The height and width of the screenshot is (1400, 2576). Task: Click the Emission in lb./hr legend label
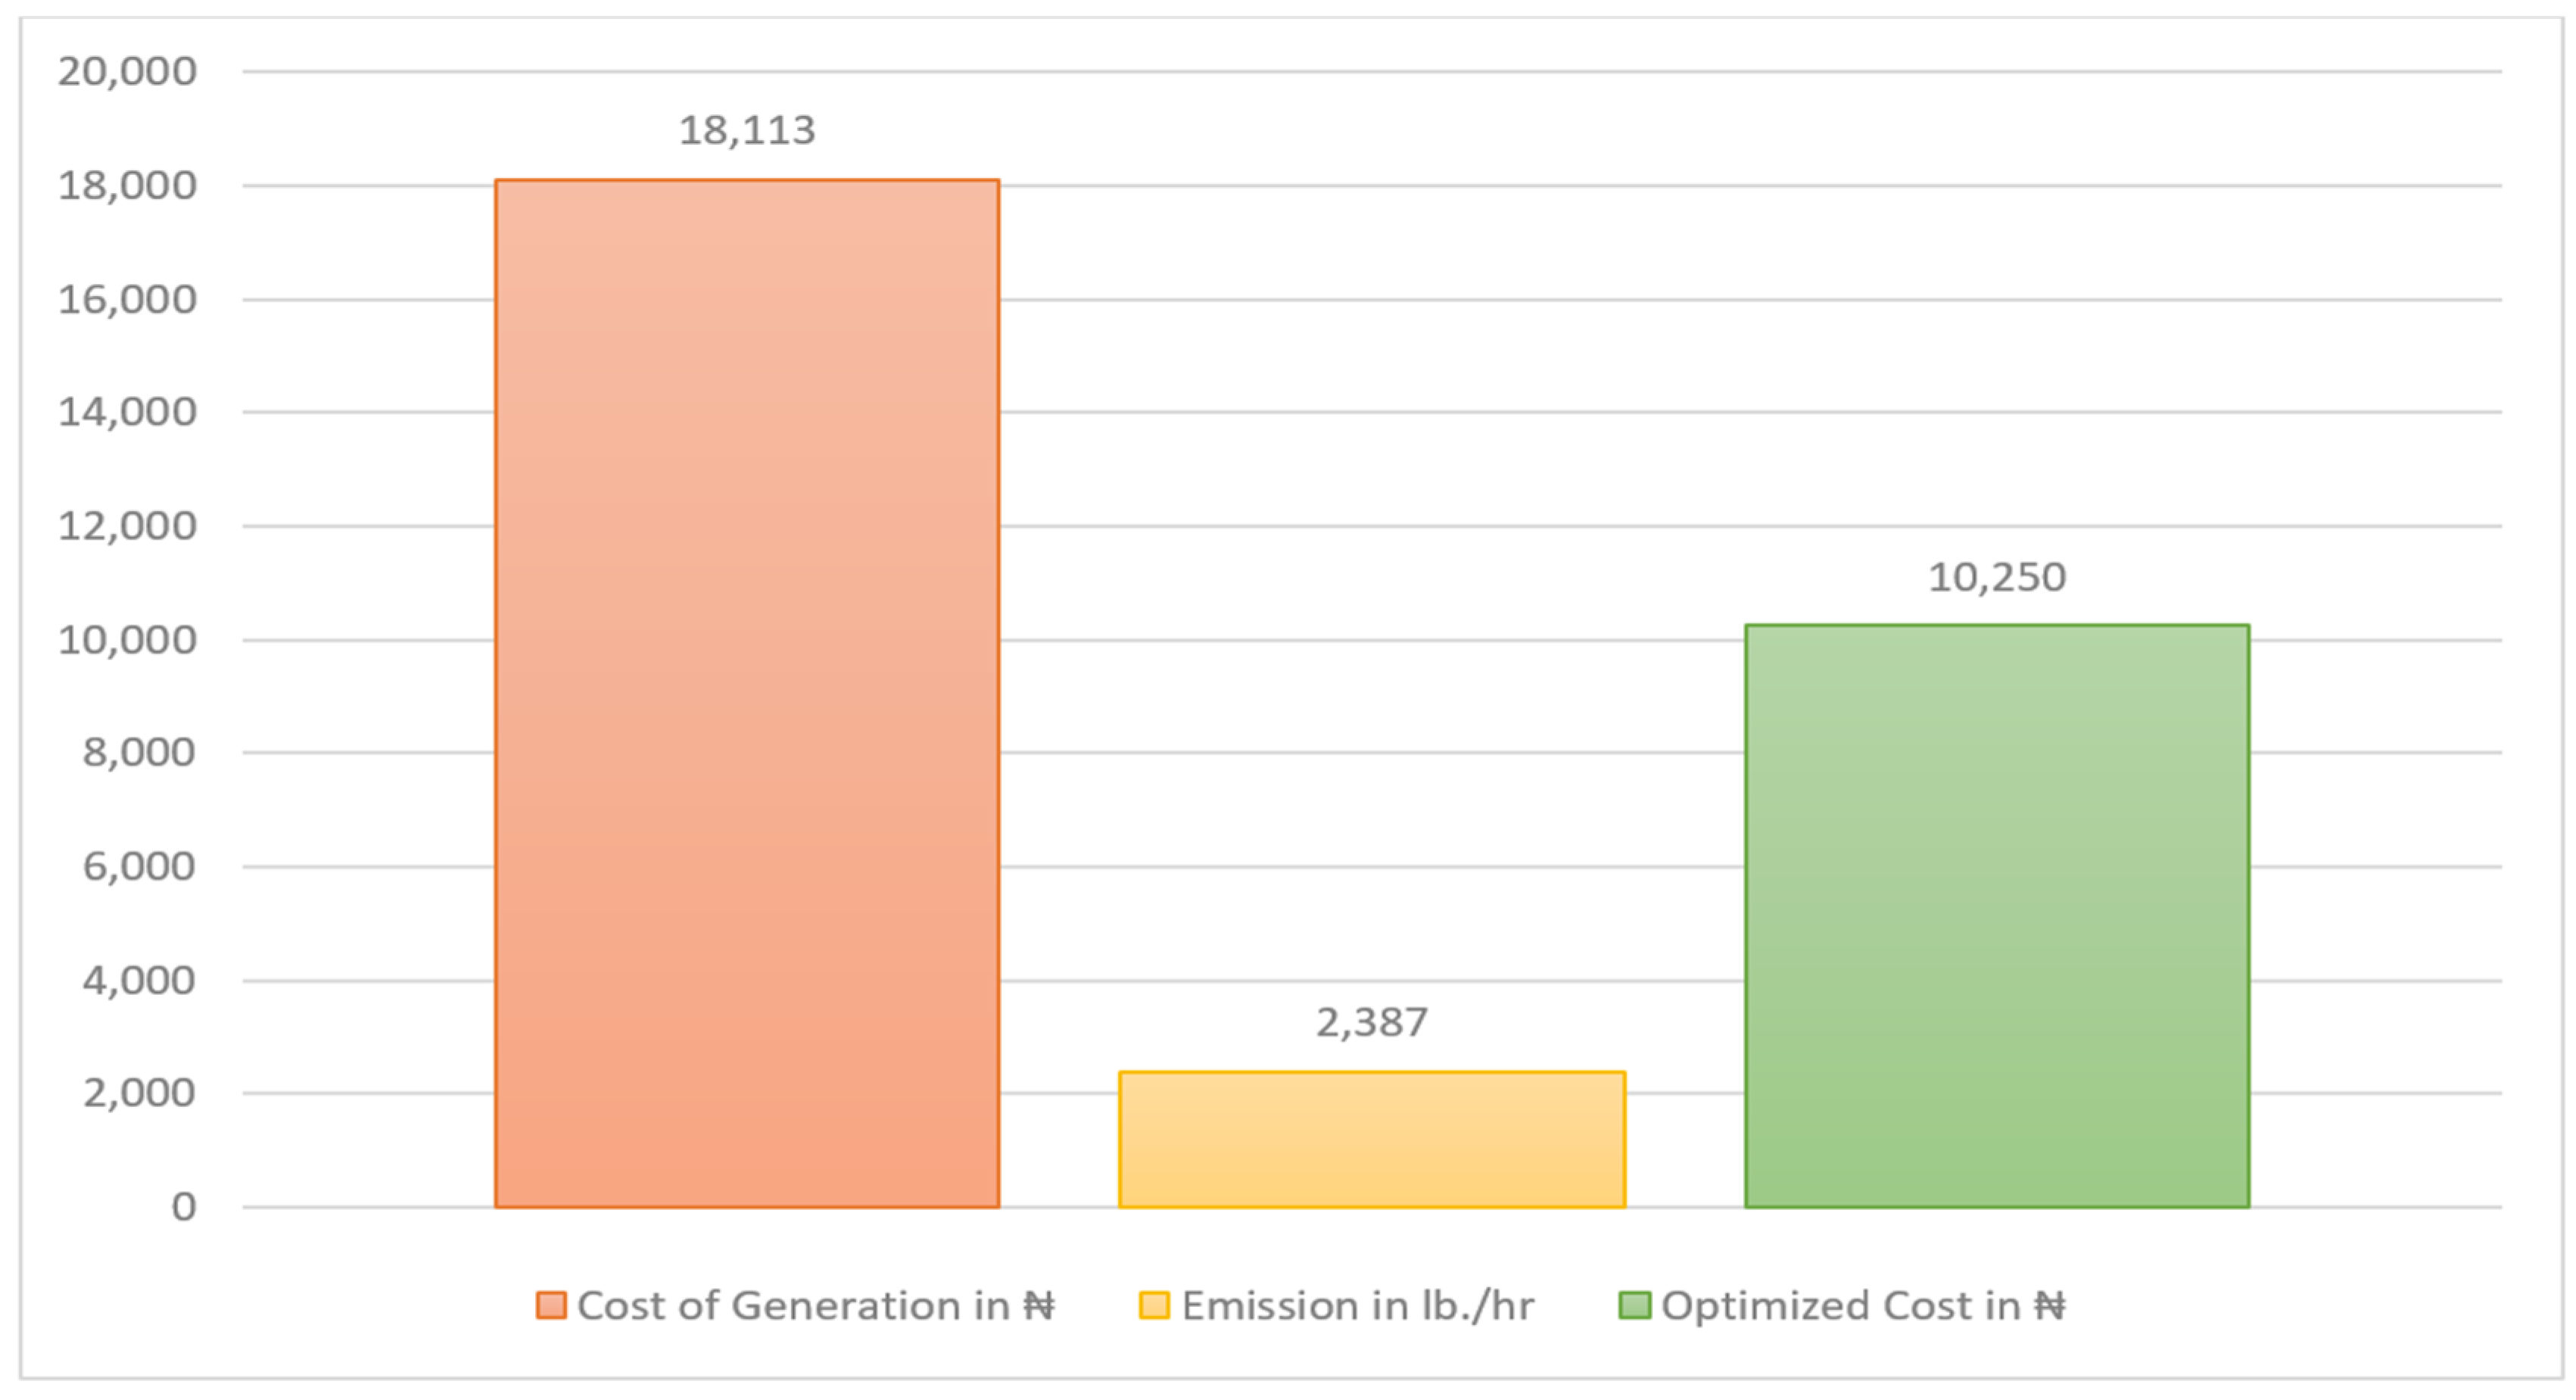pyautogui.click(x=1358, y=1305)
